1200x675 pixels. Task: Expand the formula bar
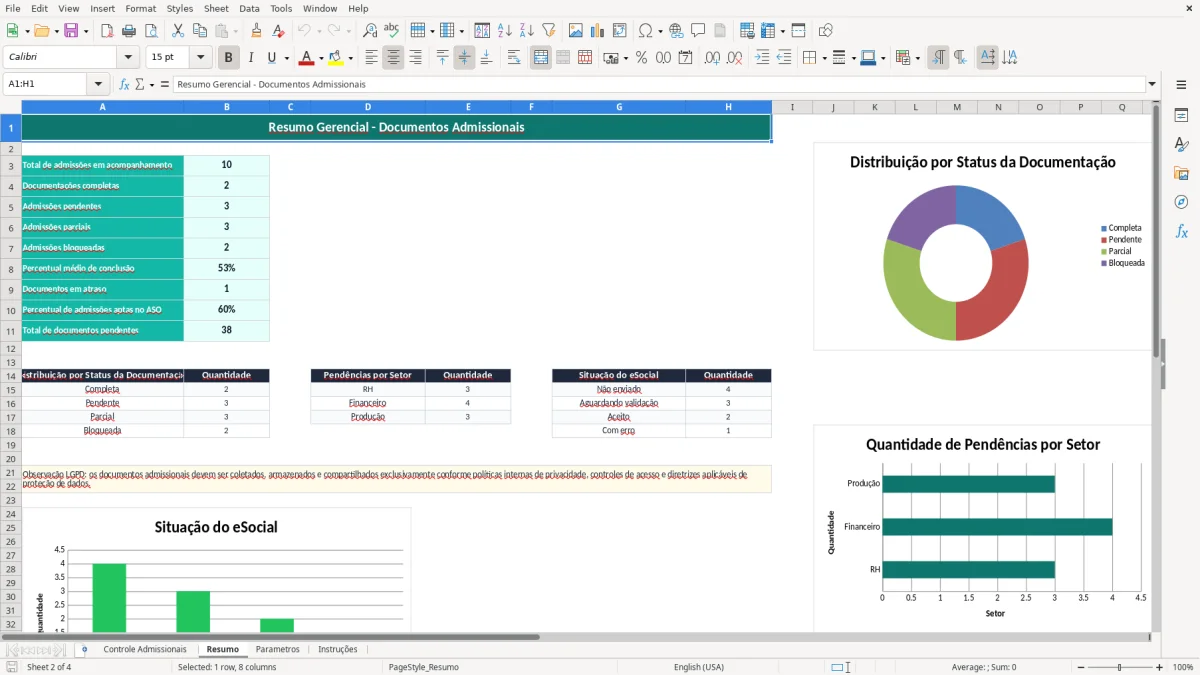pos(1152,84)
